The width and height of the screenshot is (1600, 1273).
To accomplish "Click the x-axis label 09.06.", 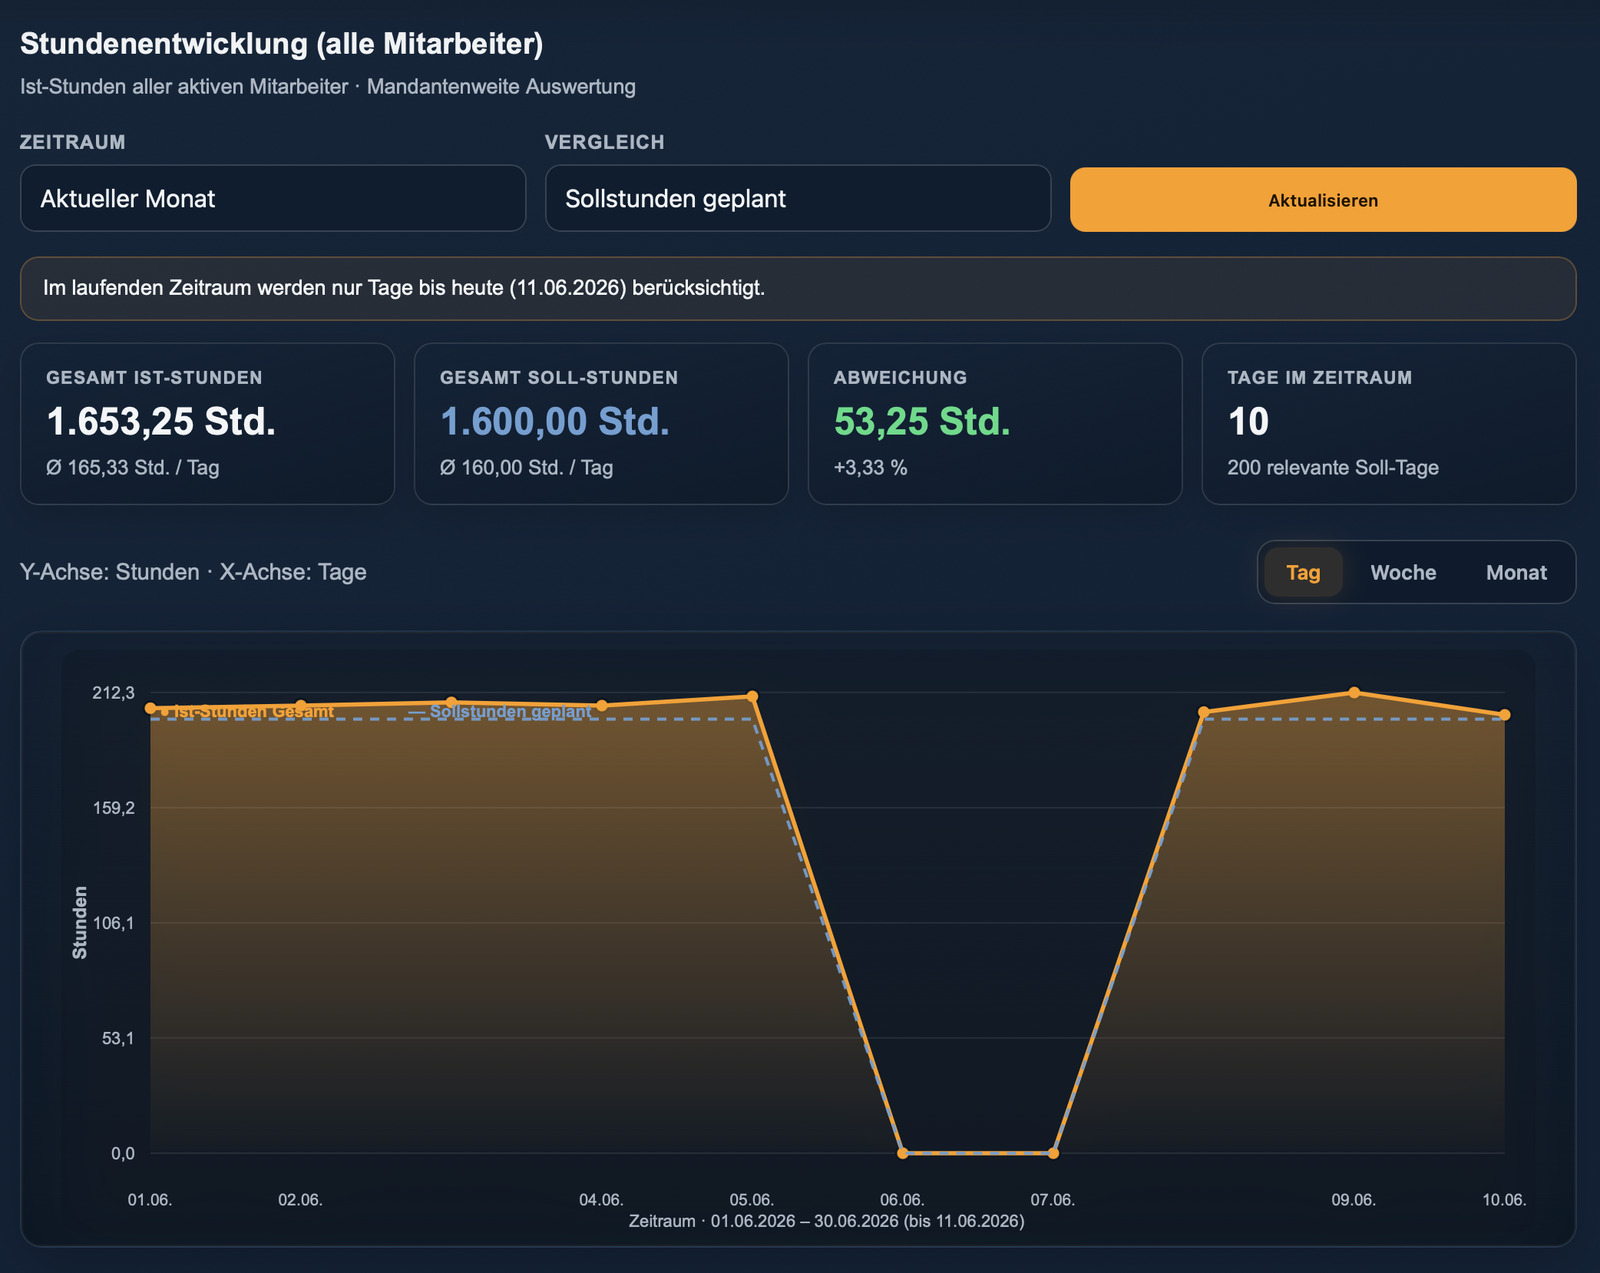I will (x=1354, y=1200).
